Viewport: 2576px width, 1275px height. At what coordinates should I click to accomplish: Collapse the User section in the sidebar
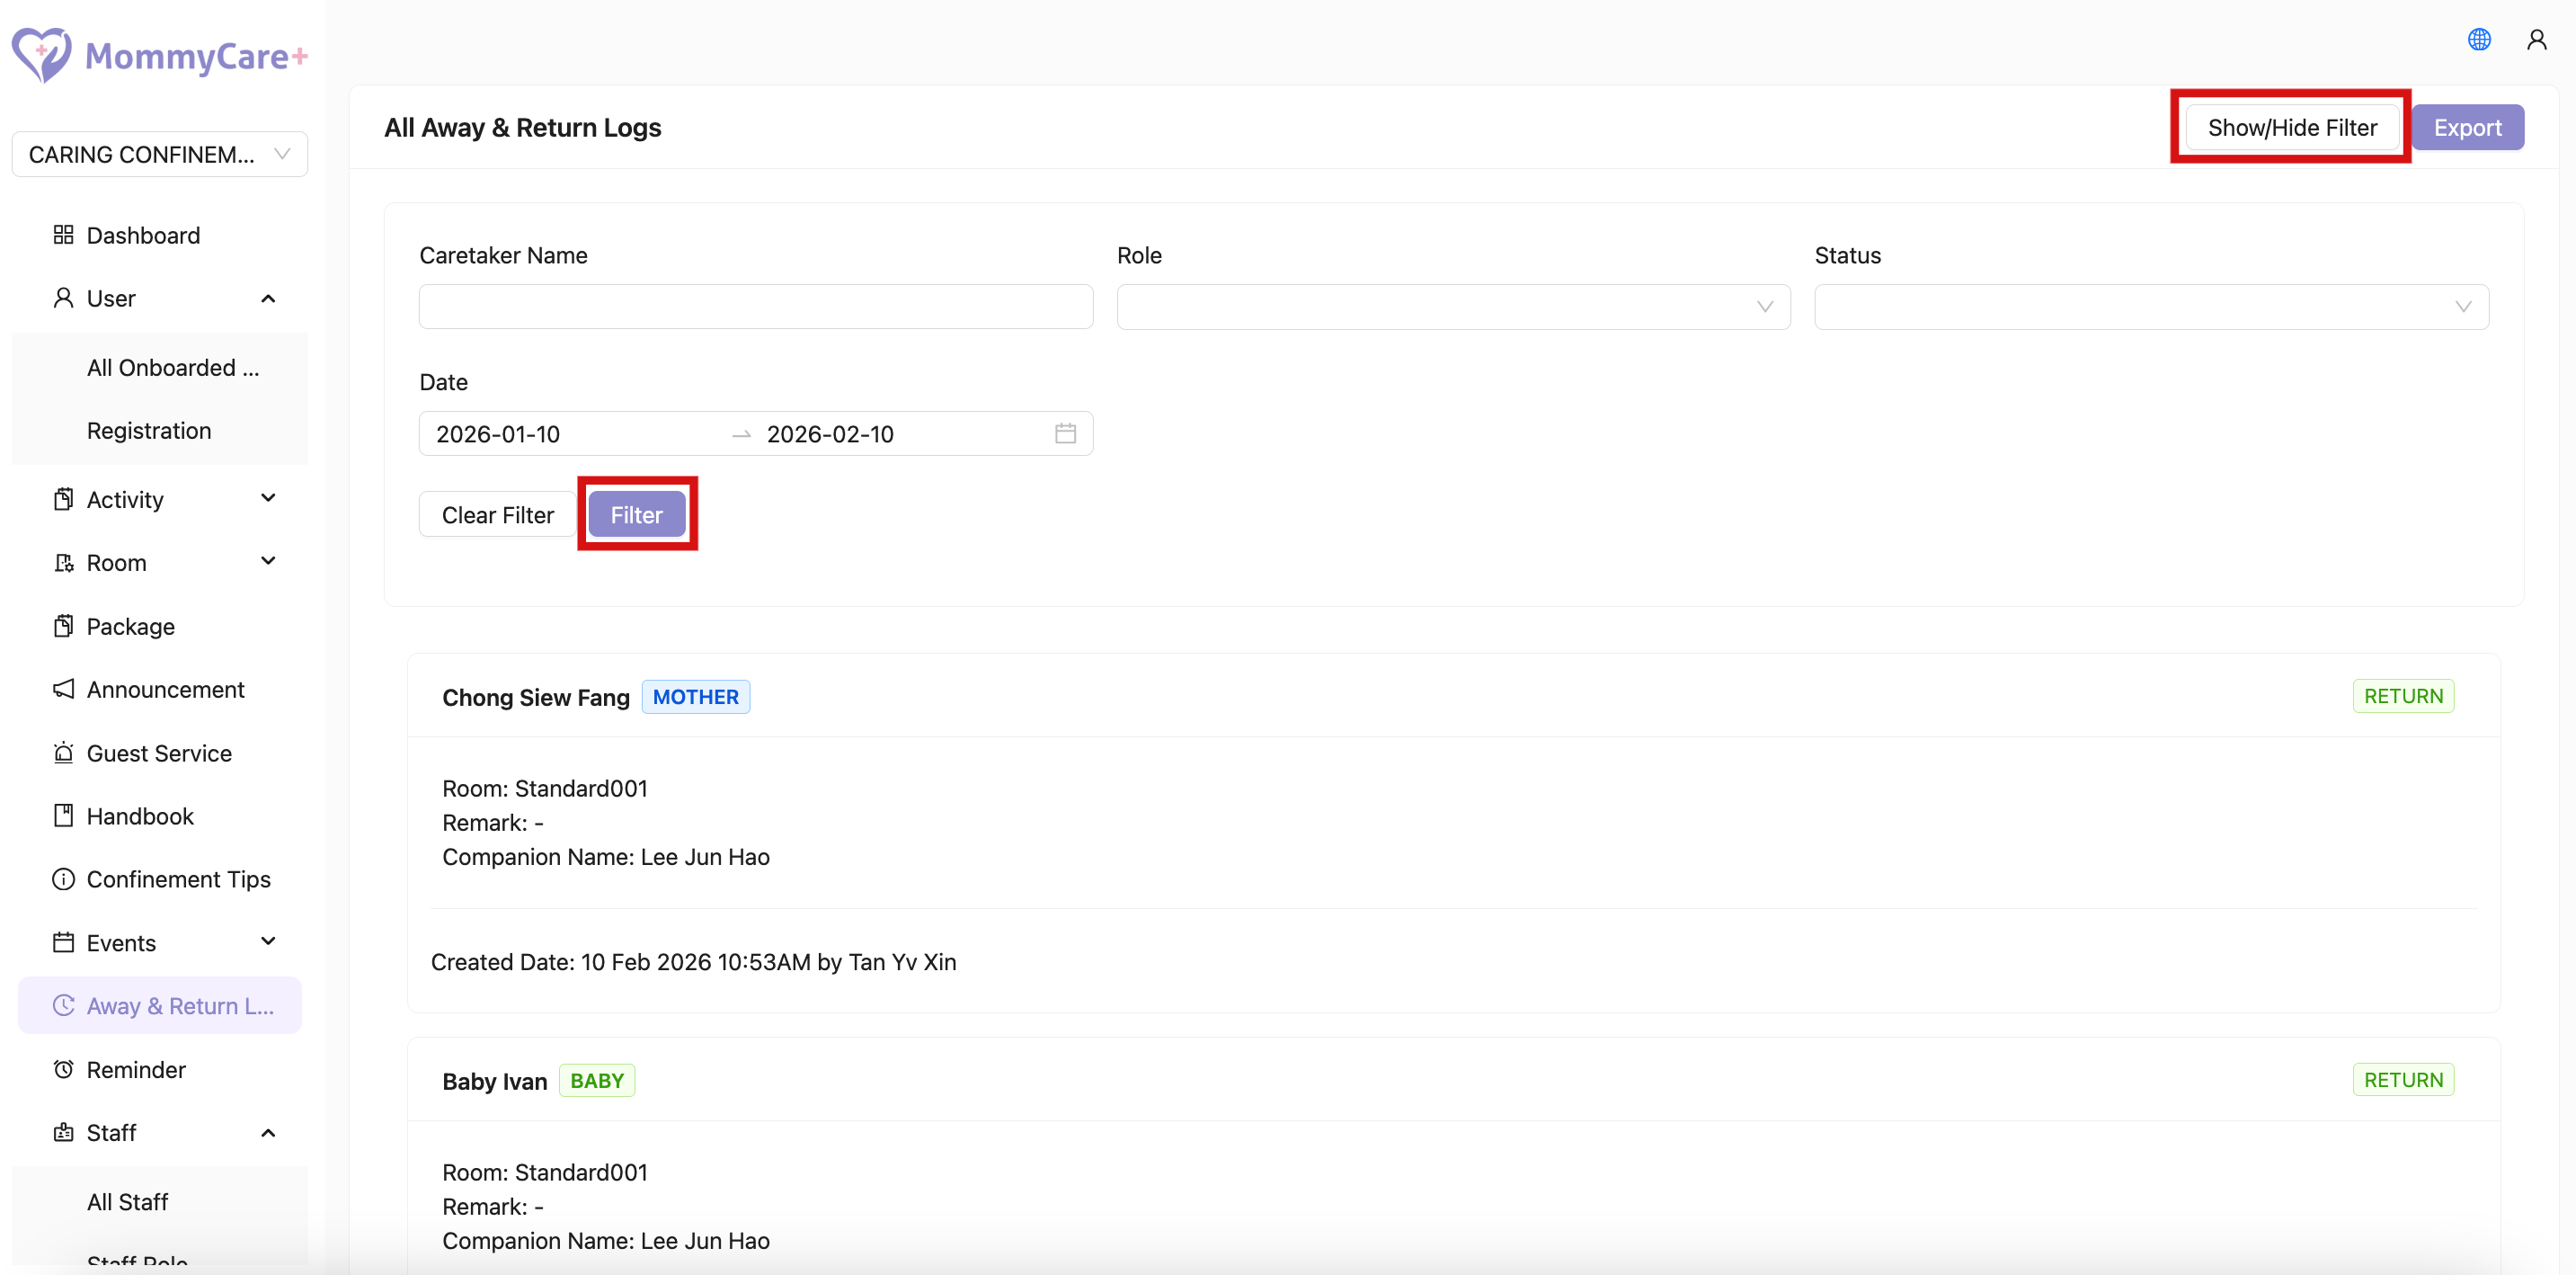(268, 298)
